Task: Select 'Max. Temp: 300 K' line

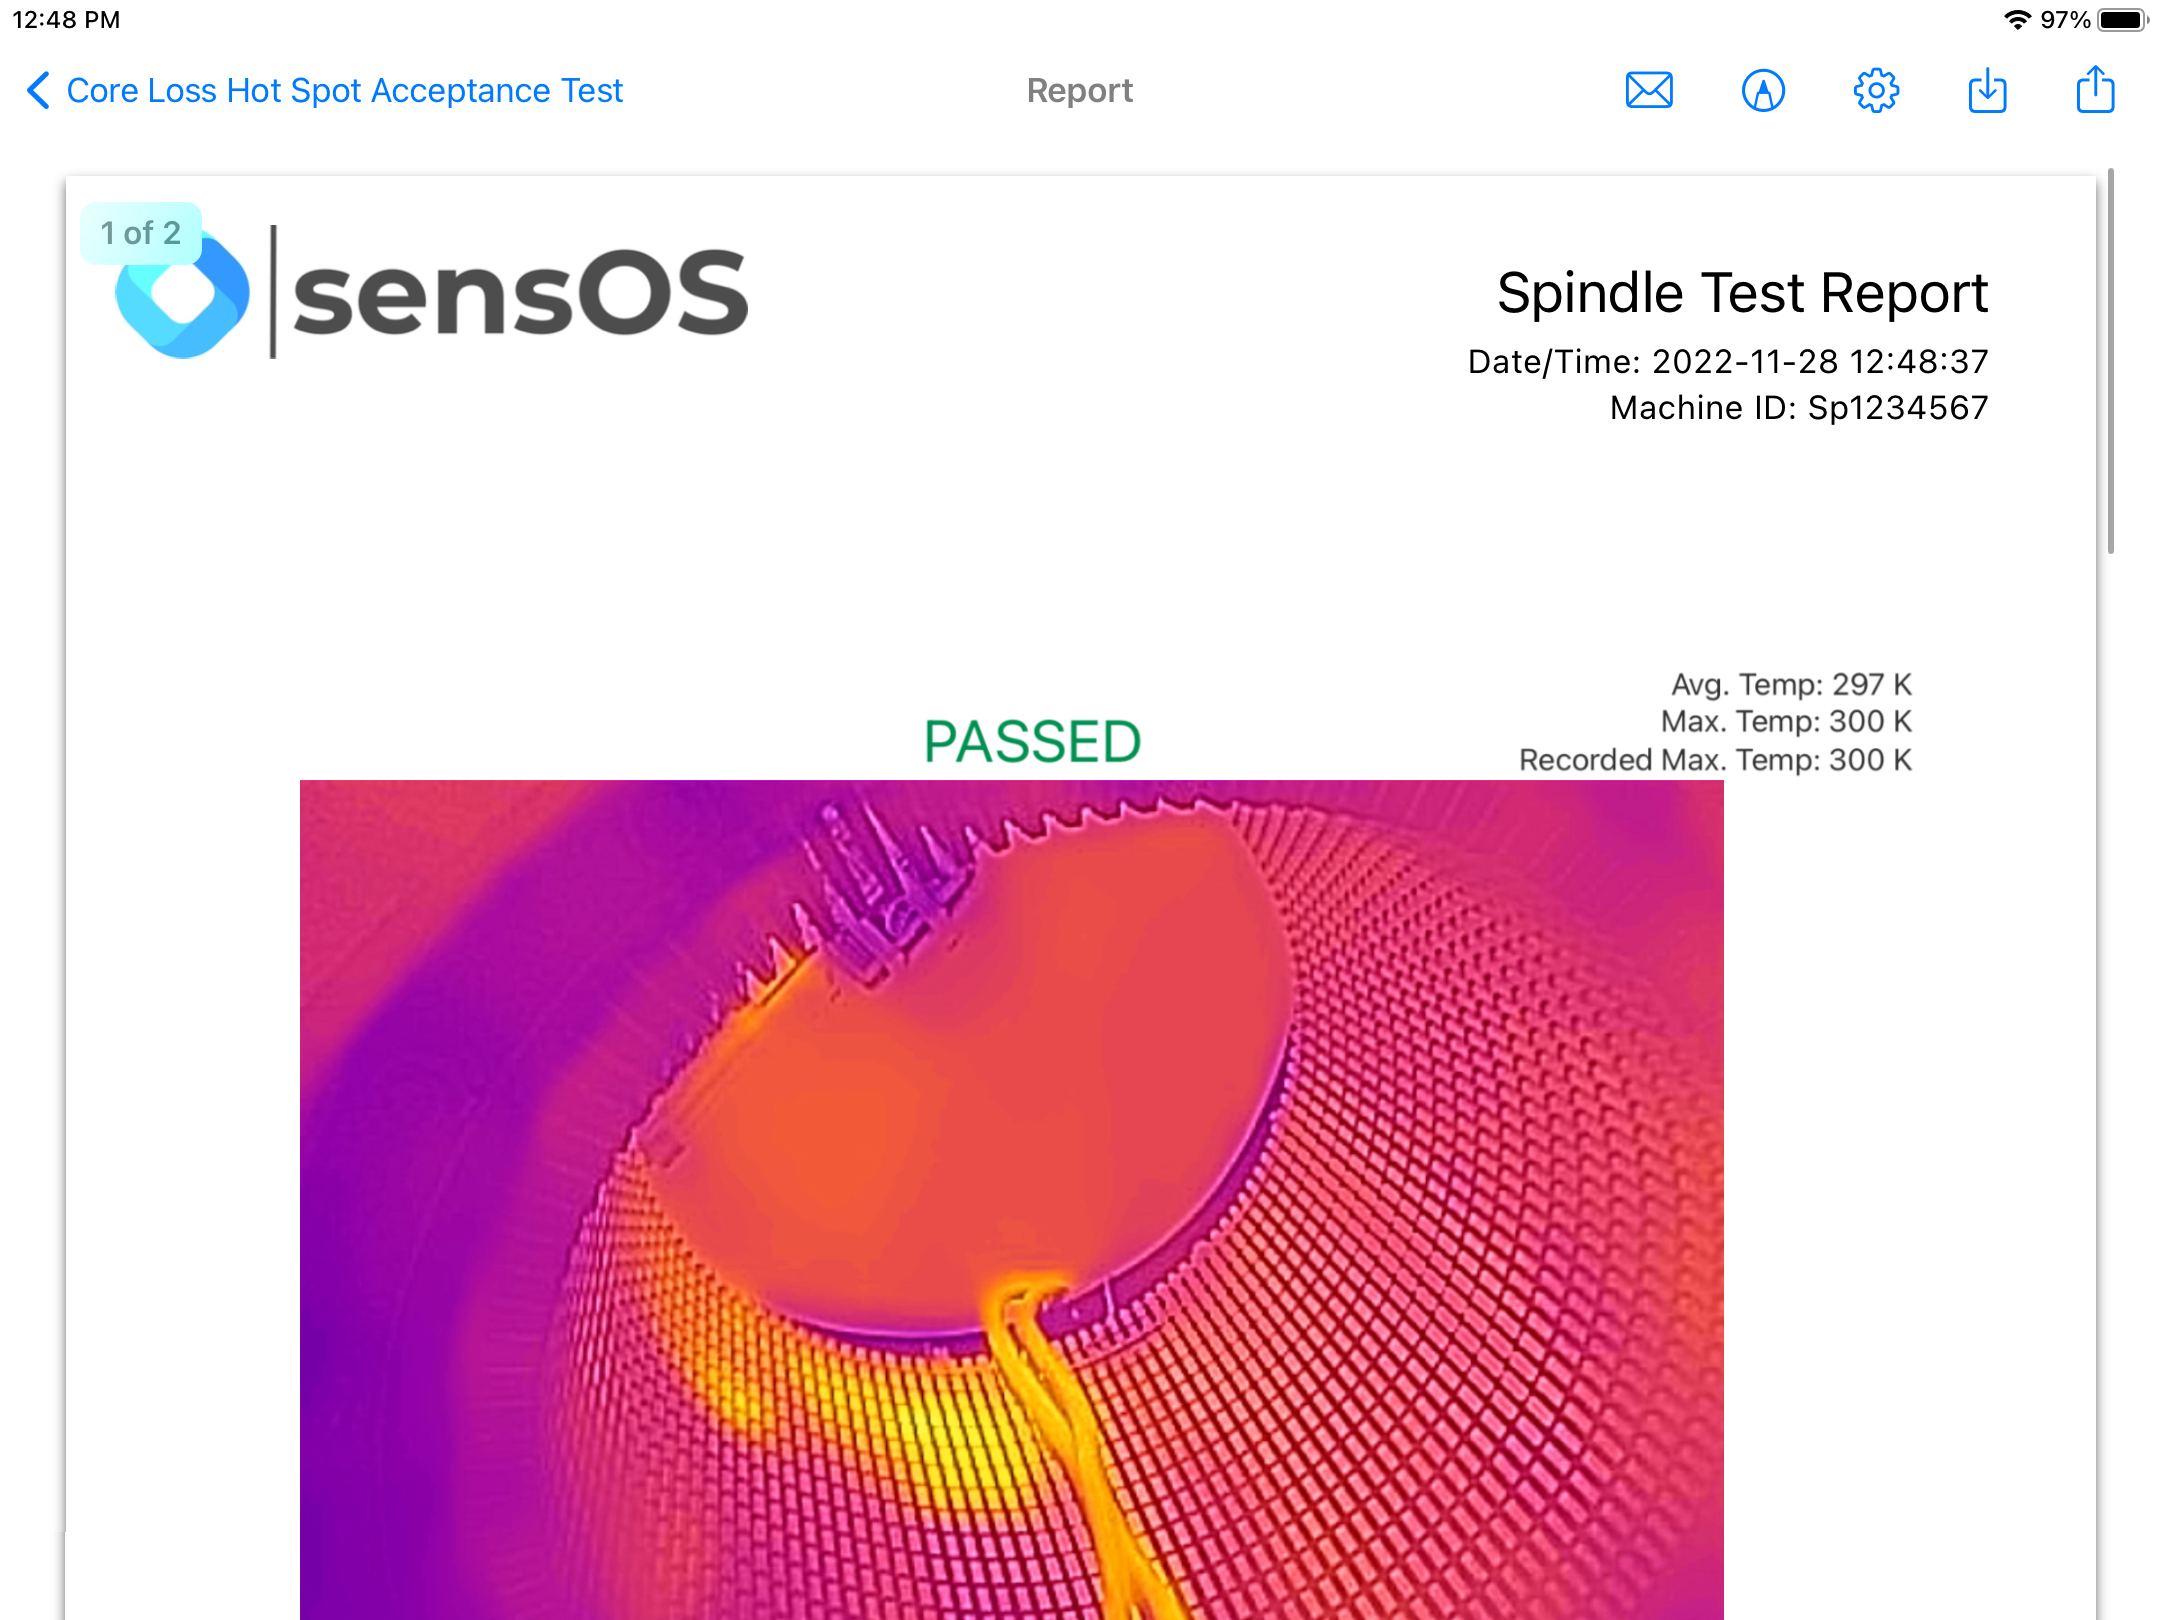Action: tap(1786, 721)
